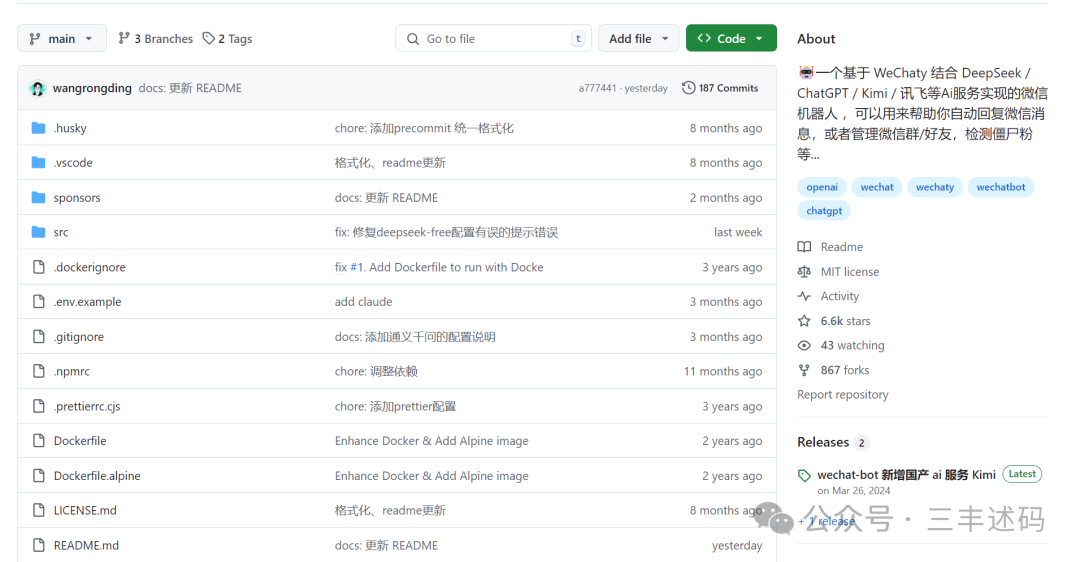1080x562 pixels.
Task: Open the Dockerfile file name
Action: [x=80, y=441]
